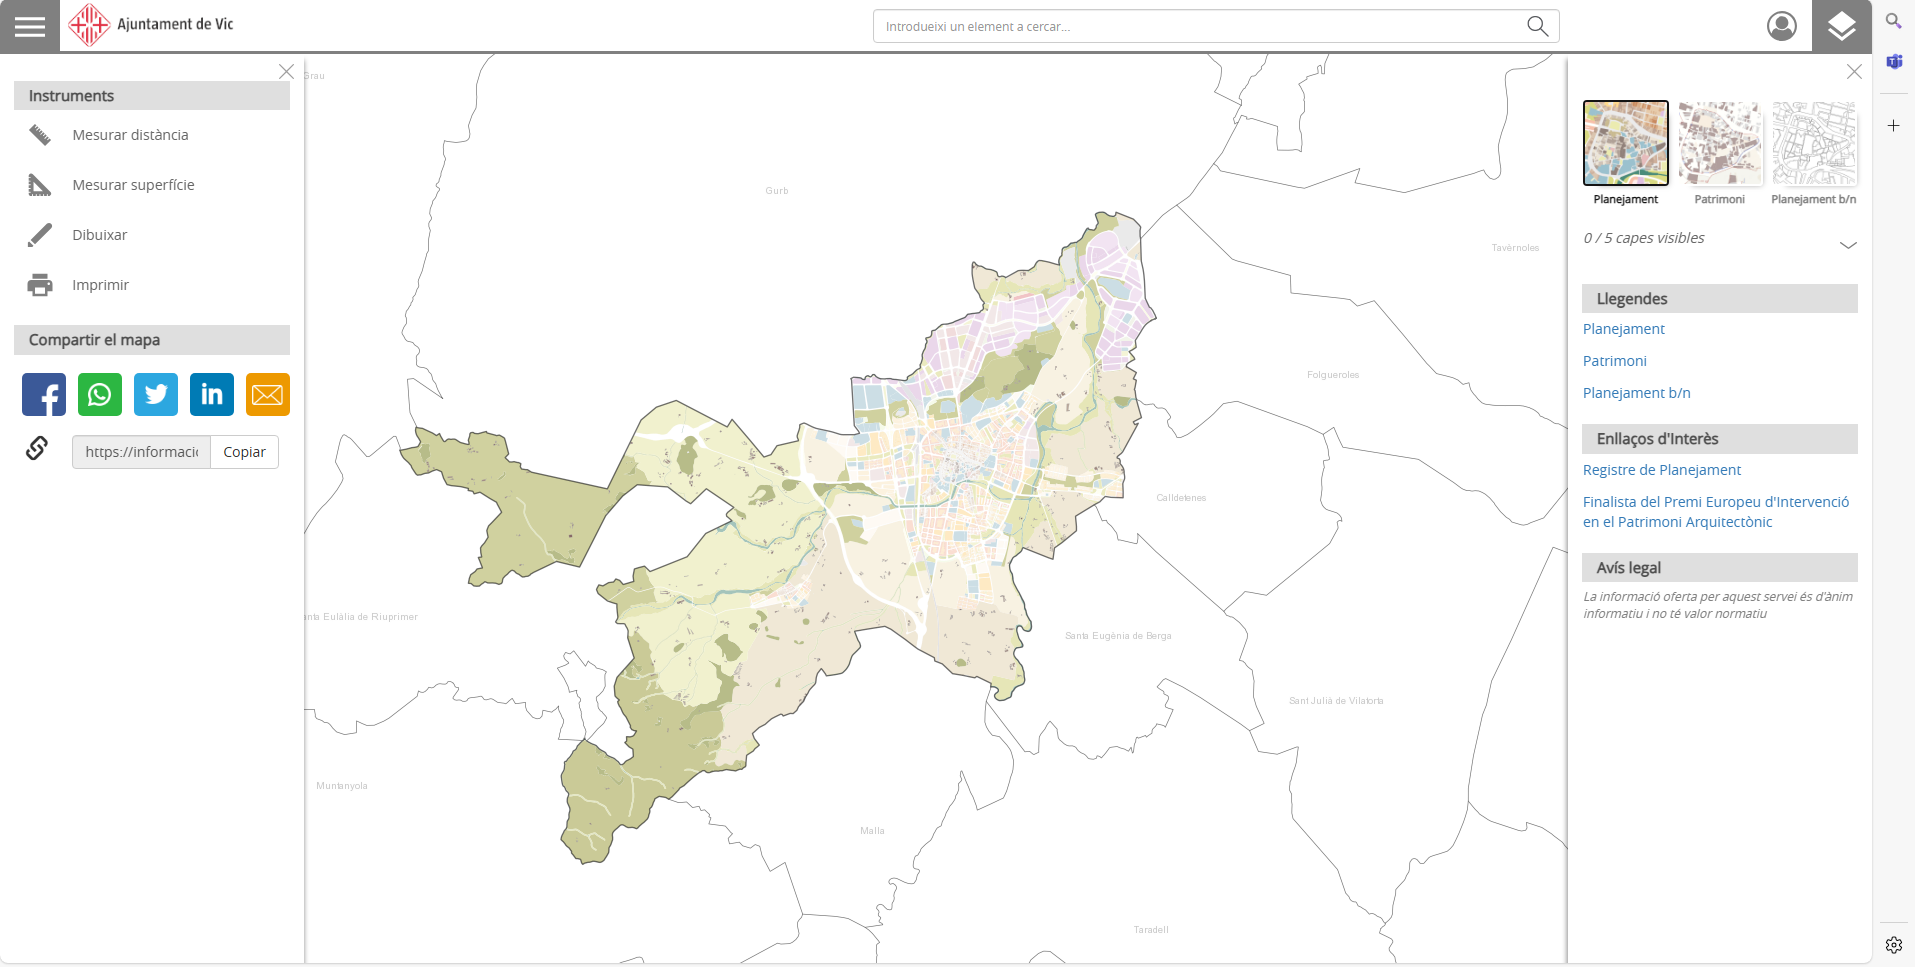Click the user account icon
This screenshot has width=1915, height=967.
click(1781, 26)
